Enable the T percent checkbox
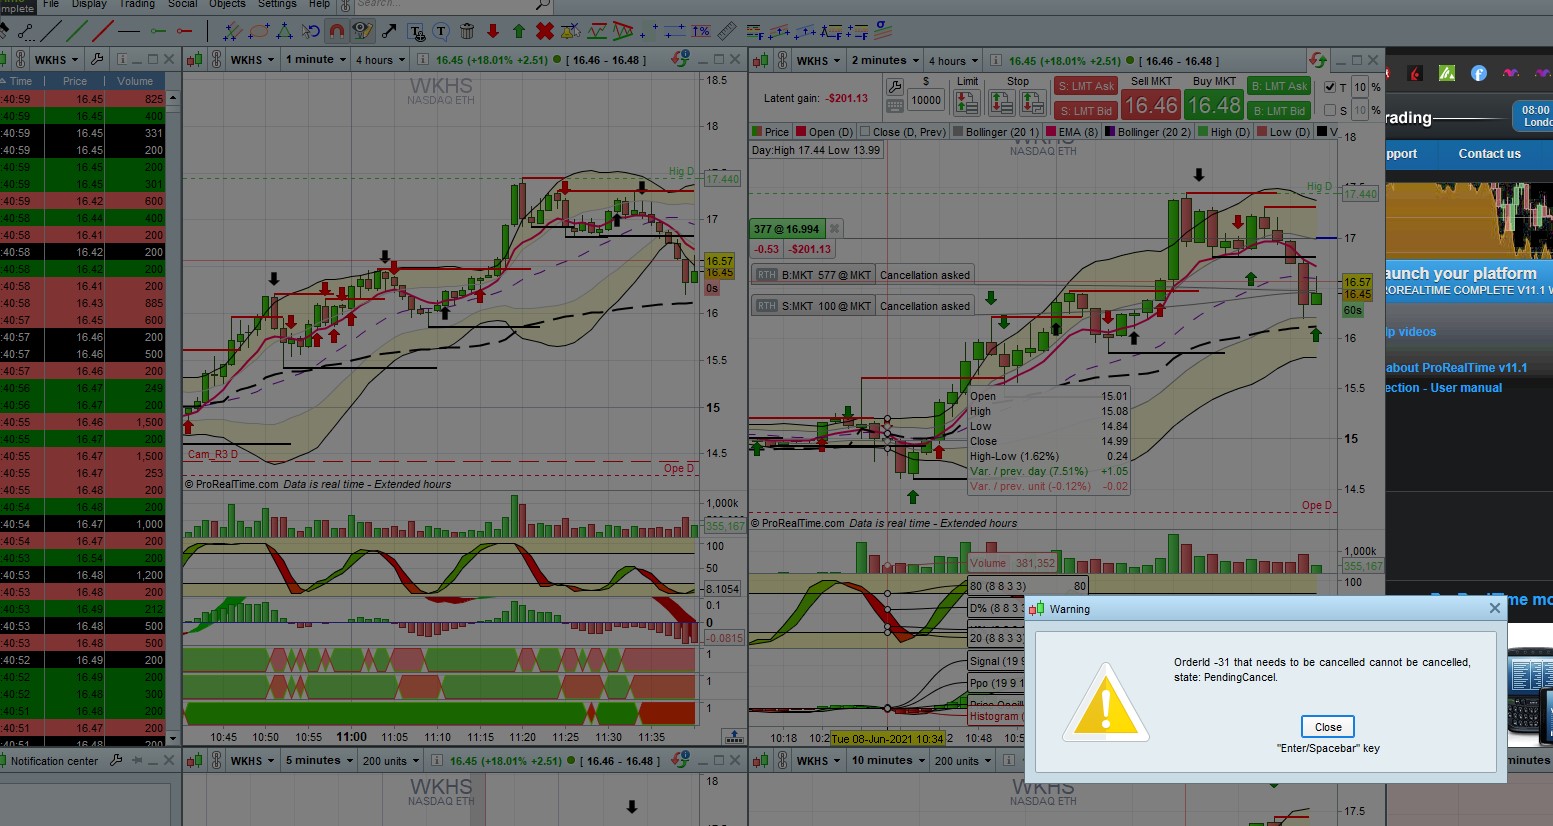The image size is (1553, 826). click(x=1330, y=87)
